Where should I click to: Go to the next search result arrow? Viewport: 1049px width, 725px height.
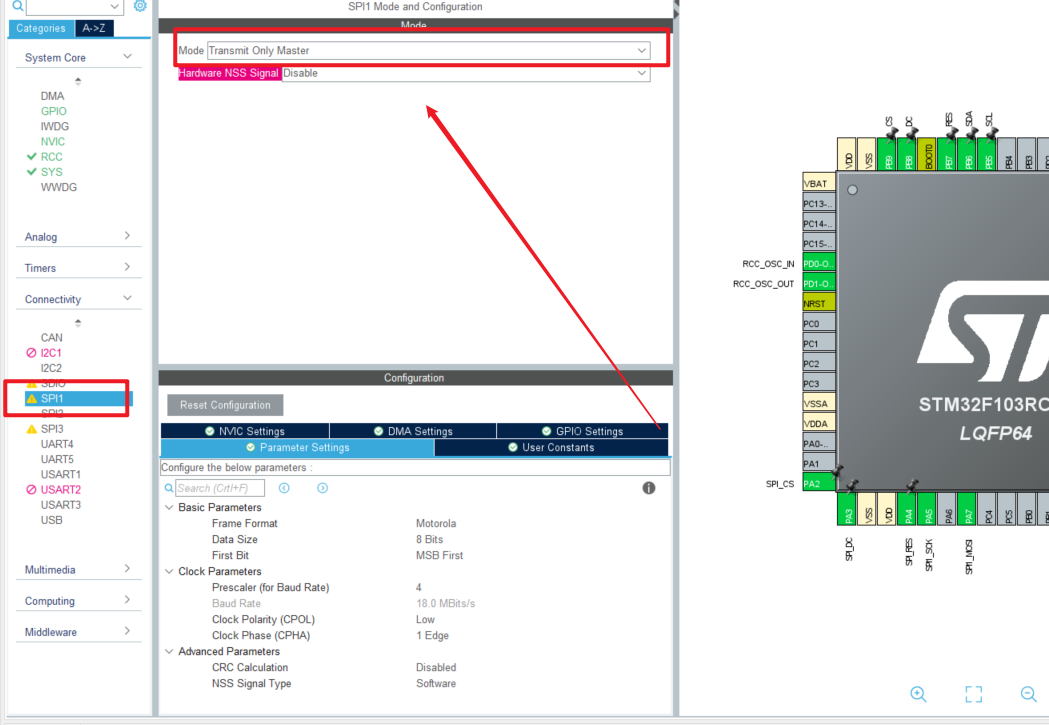point(322,488)
